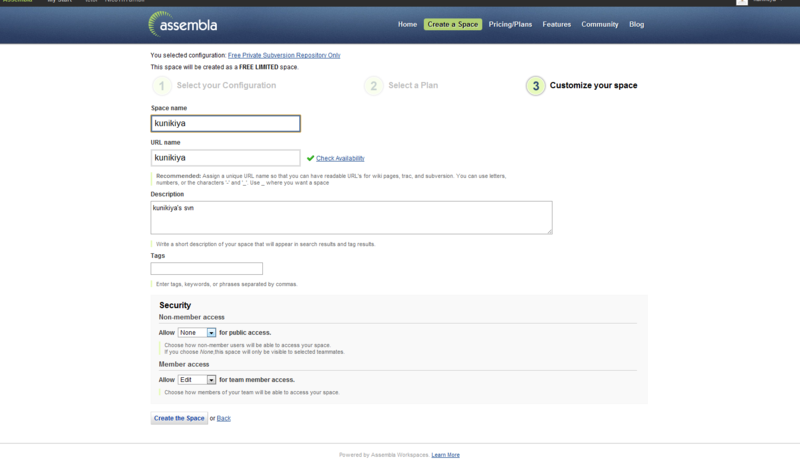Open the non-member public access dropdown
This screenshot has height=465, width=800.
[x=197, y=332]
